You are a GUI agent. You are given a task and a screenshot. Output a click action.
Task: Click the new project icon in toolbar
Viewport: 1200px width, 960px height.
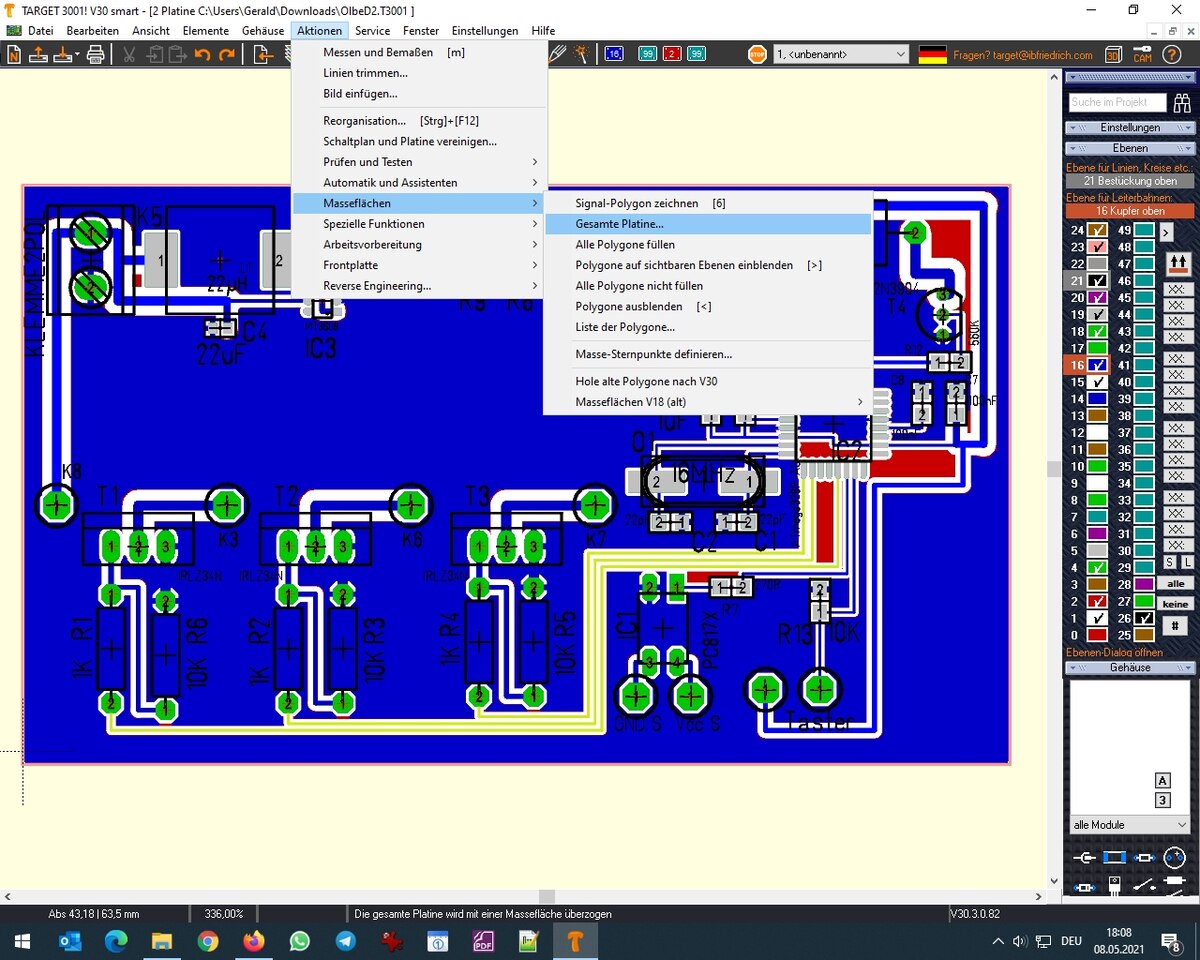tap(14, 55)
